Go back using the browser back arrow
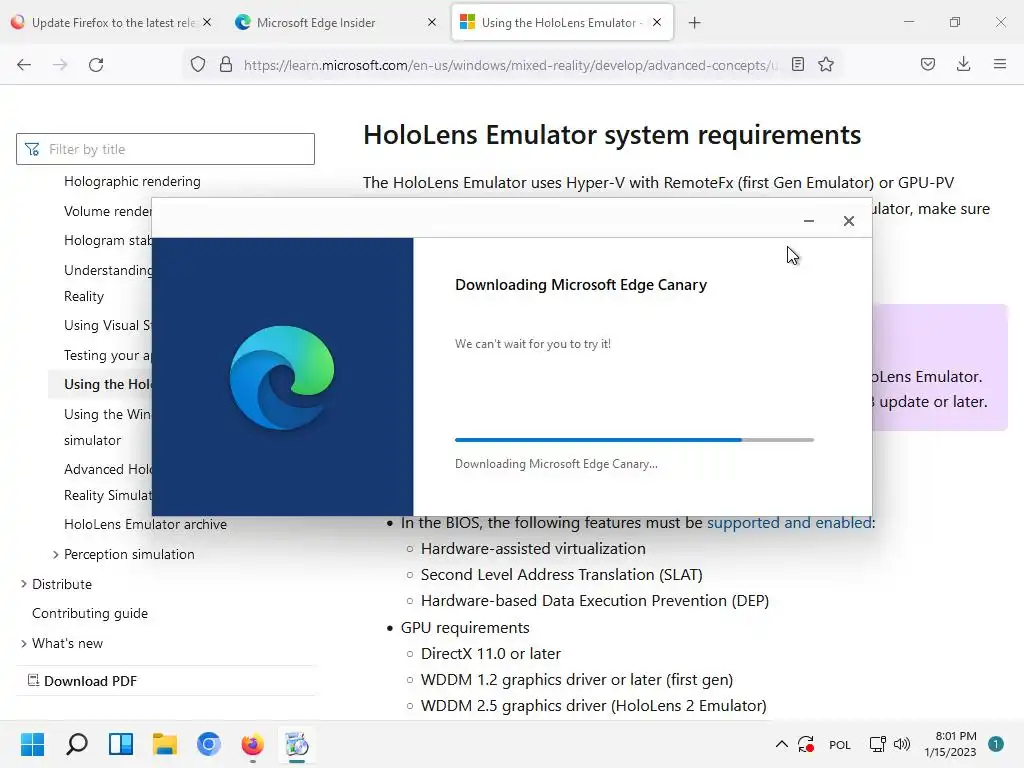The width and height of the screenshot is (1024, 768). pyautogui.click(x=24, y=65)
